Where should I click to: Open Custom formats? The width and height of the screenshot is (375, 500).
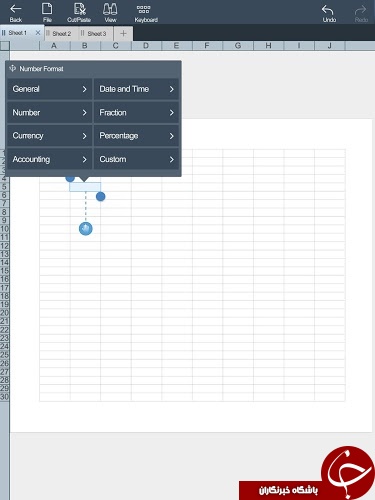click(136, 159)
